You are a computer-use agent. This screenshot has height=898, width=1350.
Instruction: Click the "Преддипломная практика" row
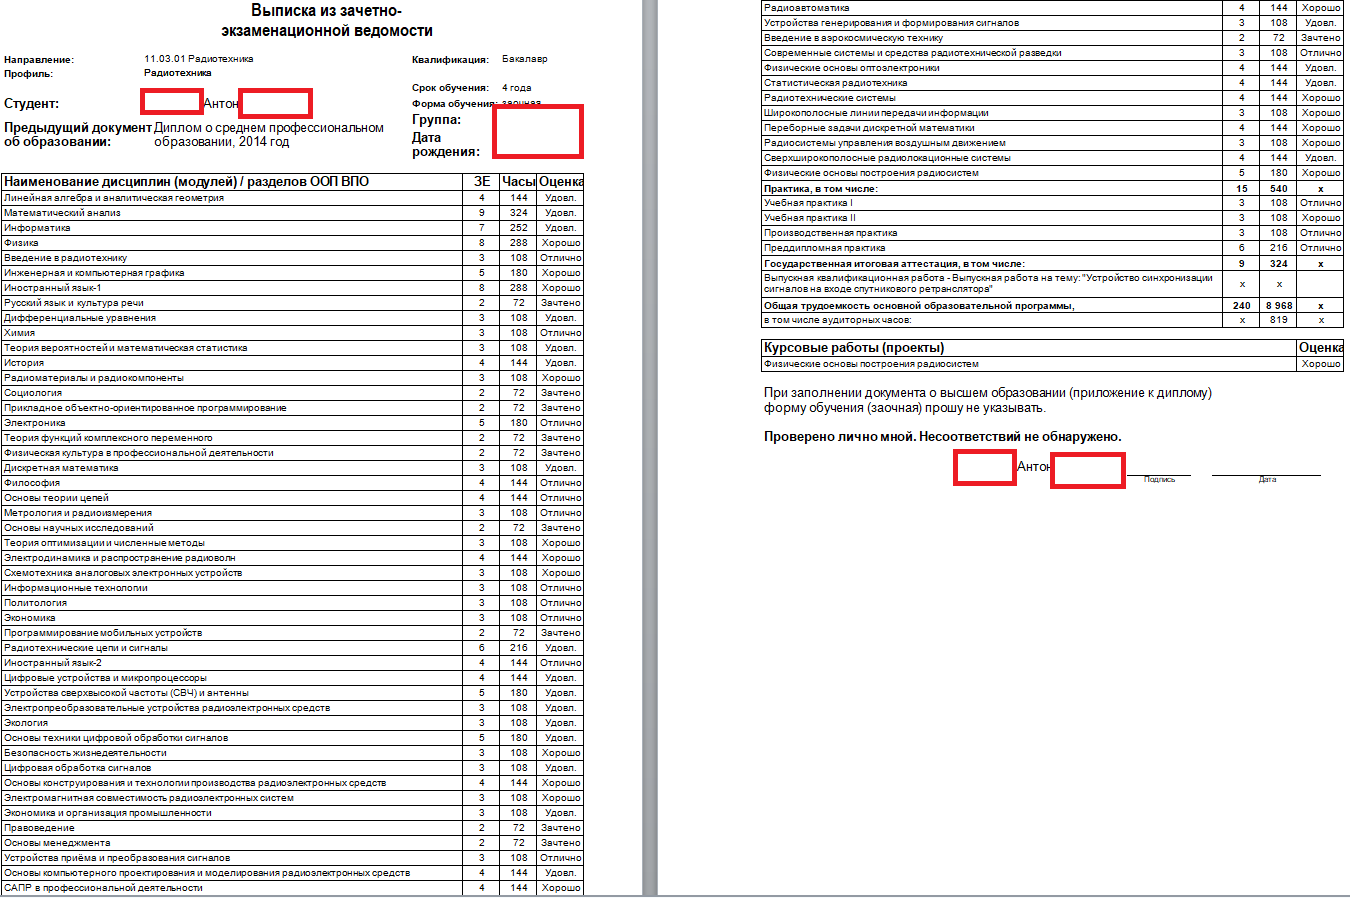pos(1052,248)
